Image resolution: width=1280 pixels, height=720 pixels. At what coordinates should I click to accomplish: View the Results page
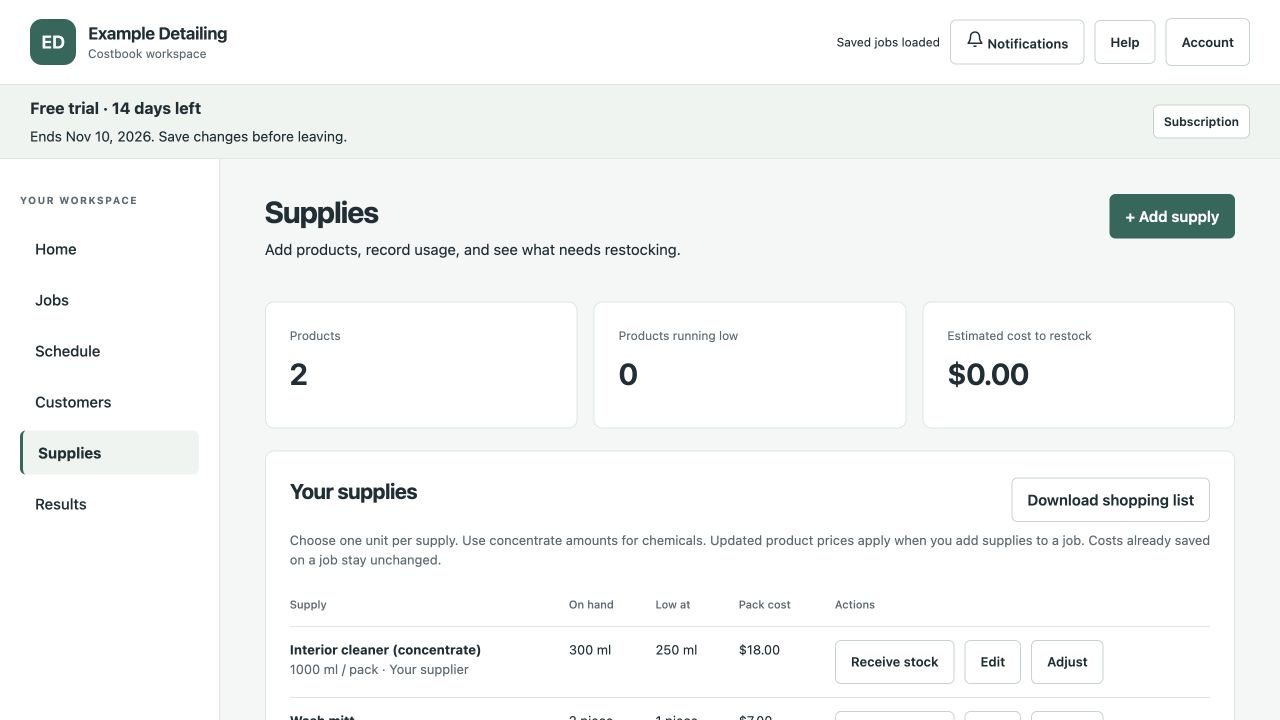point(109,504)
